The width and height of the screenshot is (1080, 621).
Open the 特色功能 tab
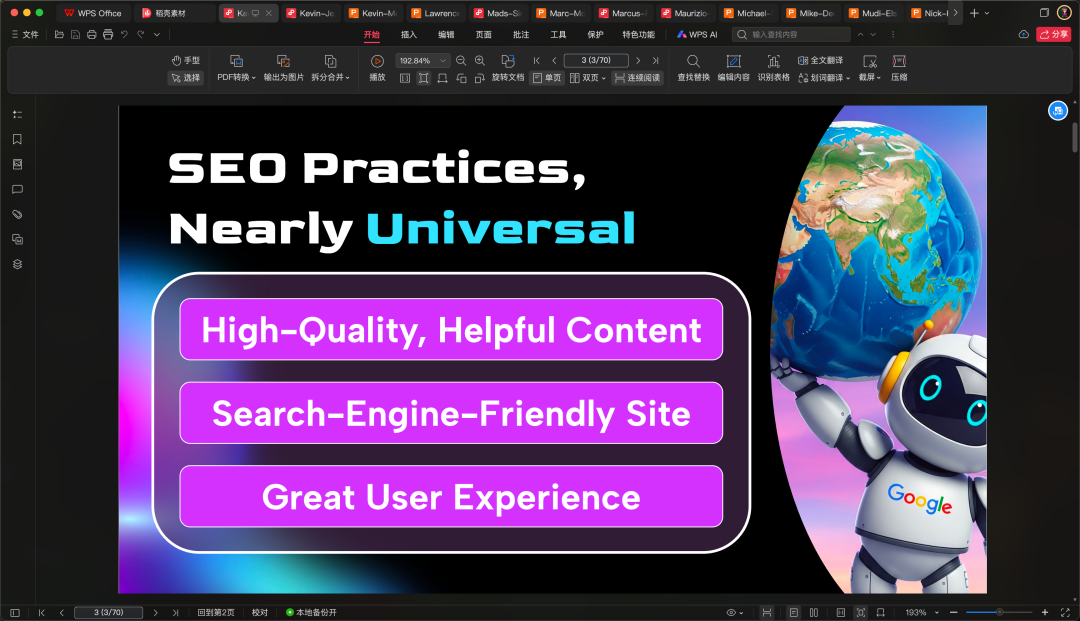pyautogui.click(x=639, y=34)
